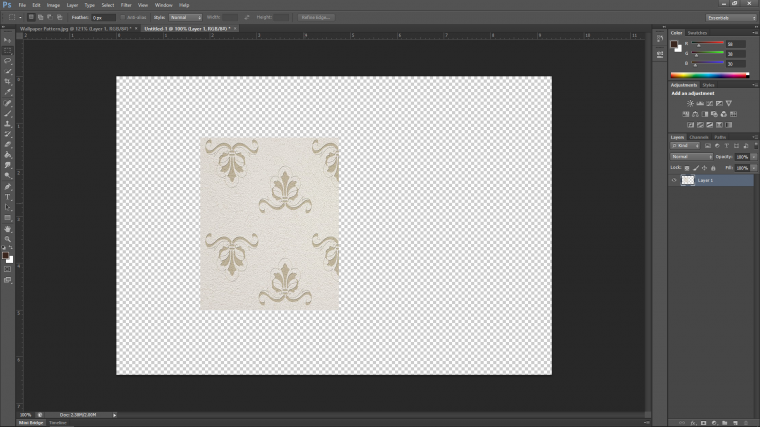
Task: Toggle visibility of Layer 1
Action: point(674,180)
